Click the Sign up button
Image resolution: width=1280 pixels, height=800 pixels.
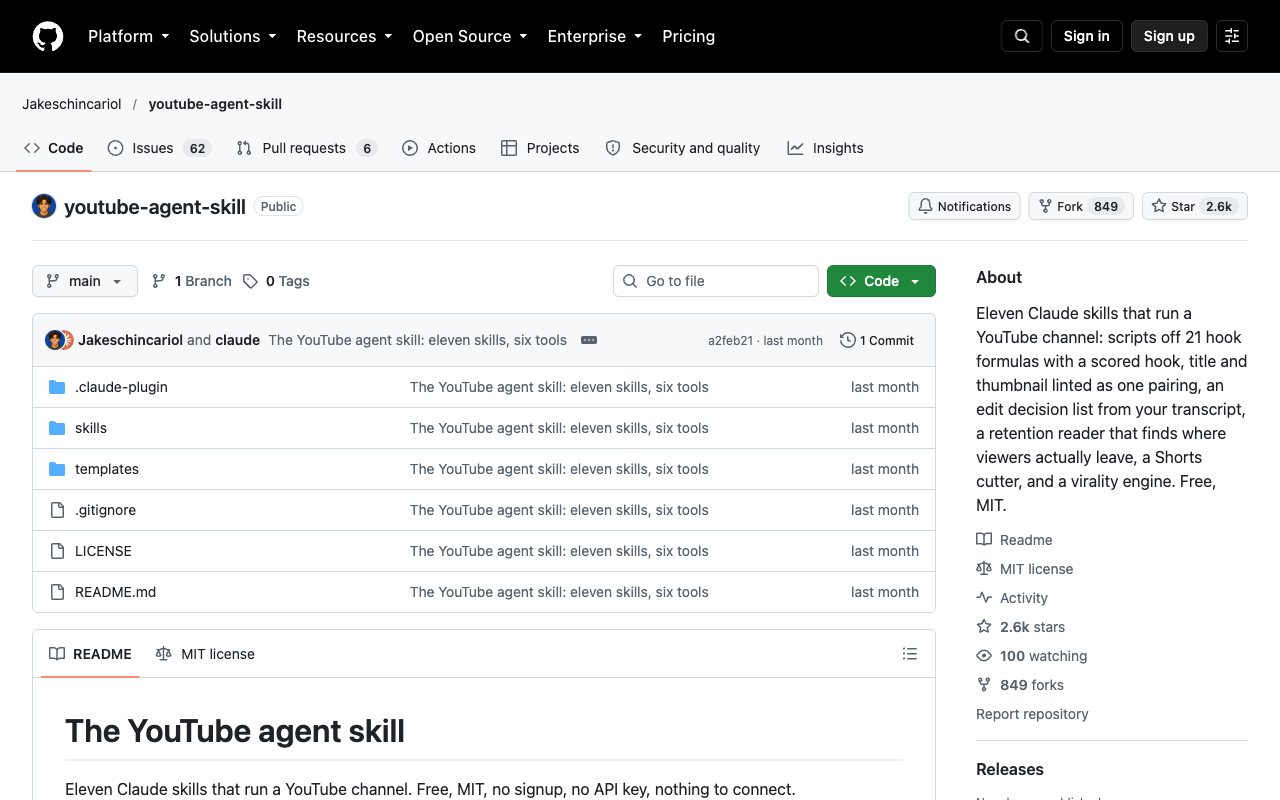point(1169,36)
